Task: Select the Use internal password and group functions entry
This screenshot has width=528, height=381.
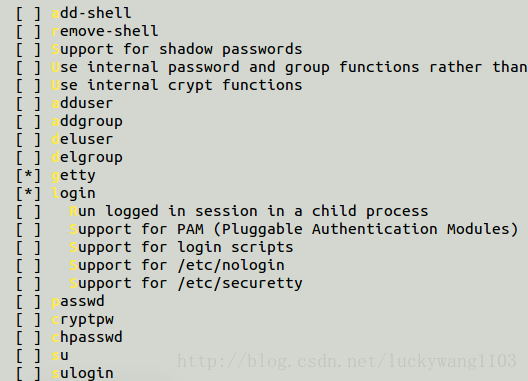Action: 289,67
